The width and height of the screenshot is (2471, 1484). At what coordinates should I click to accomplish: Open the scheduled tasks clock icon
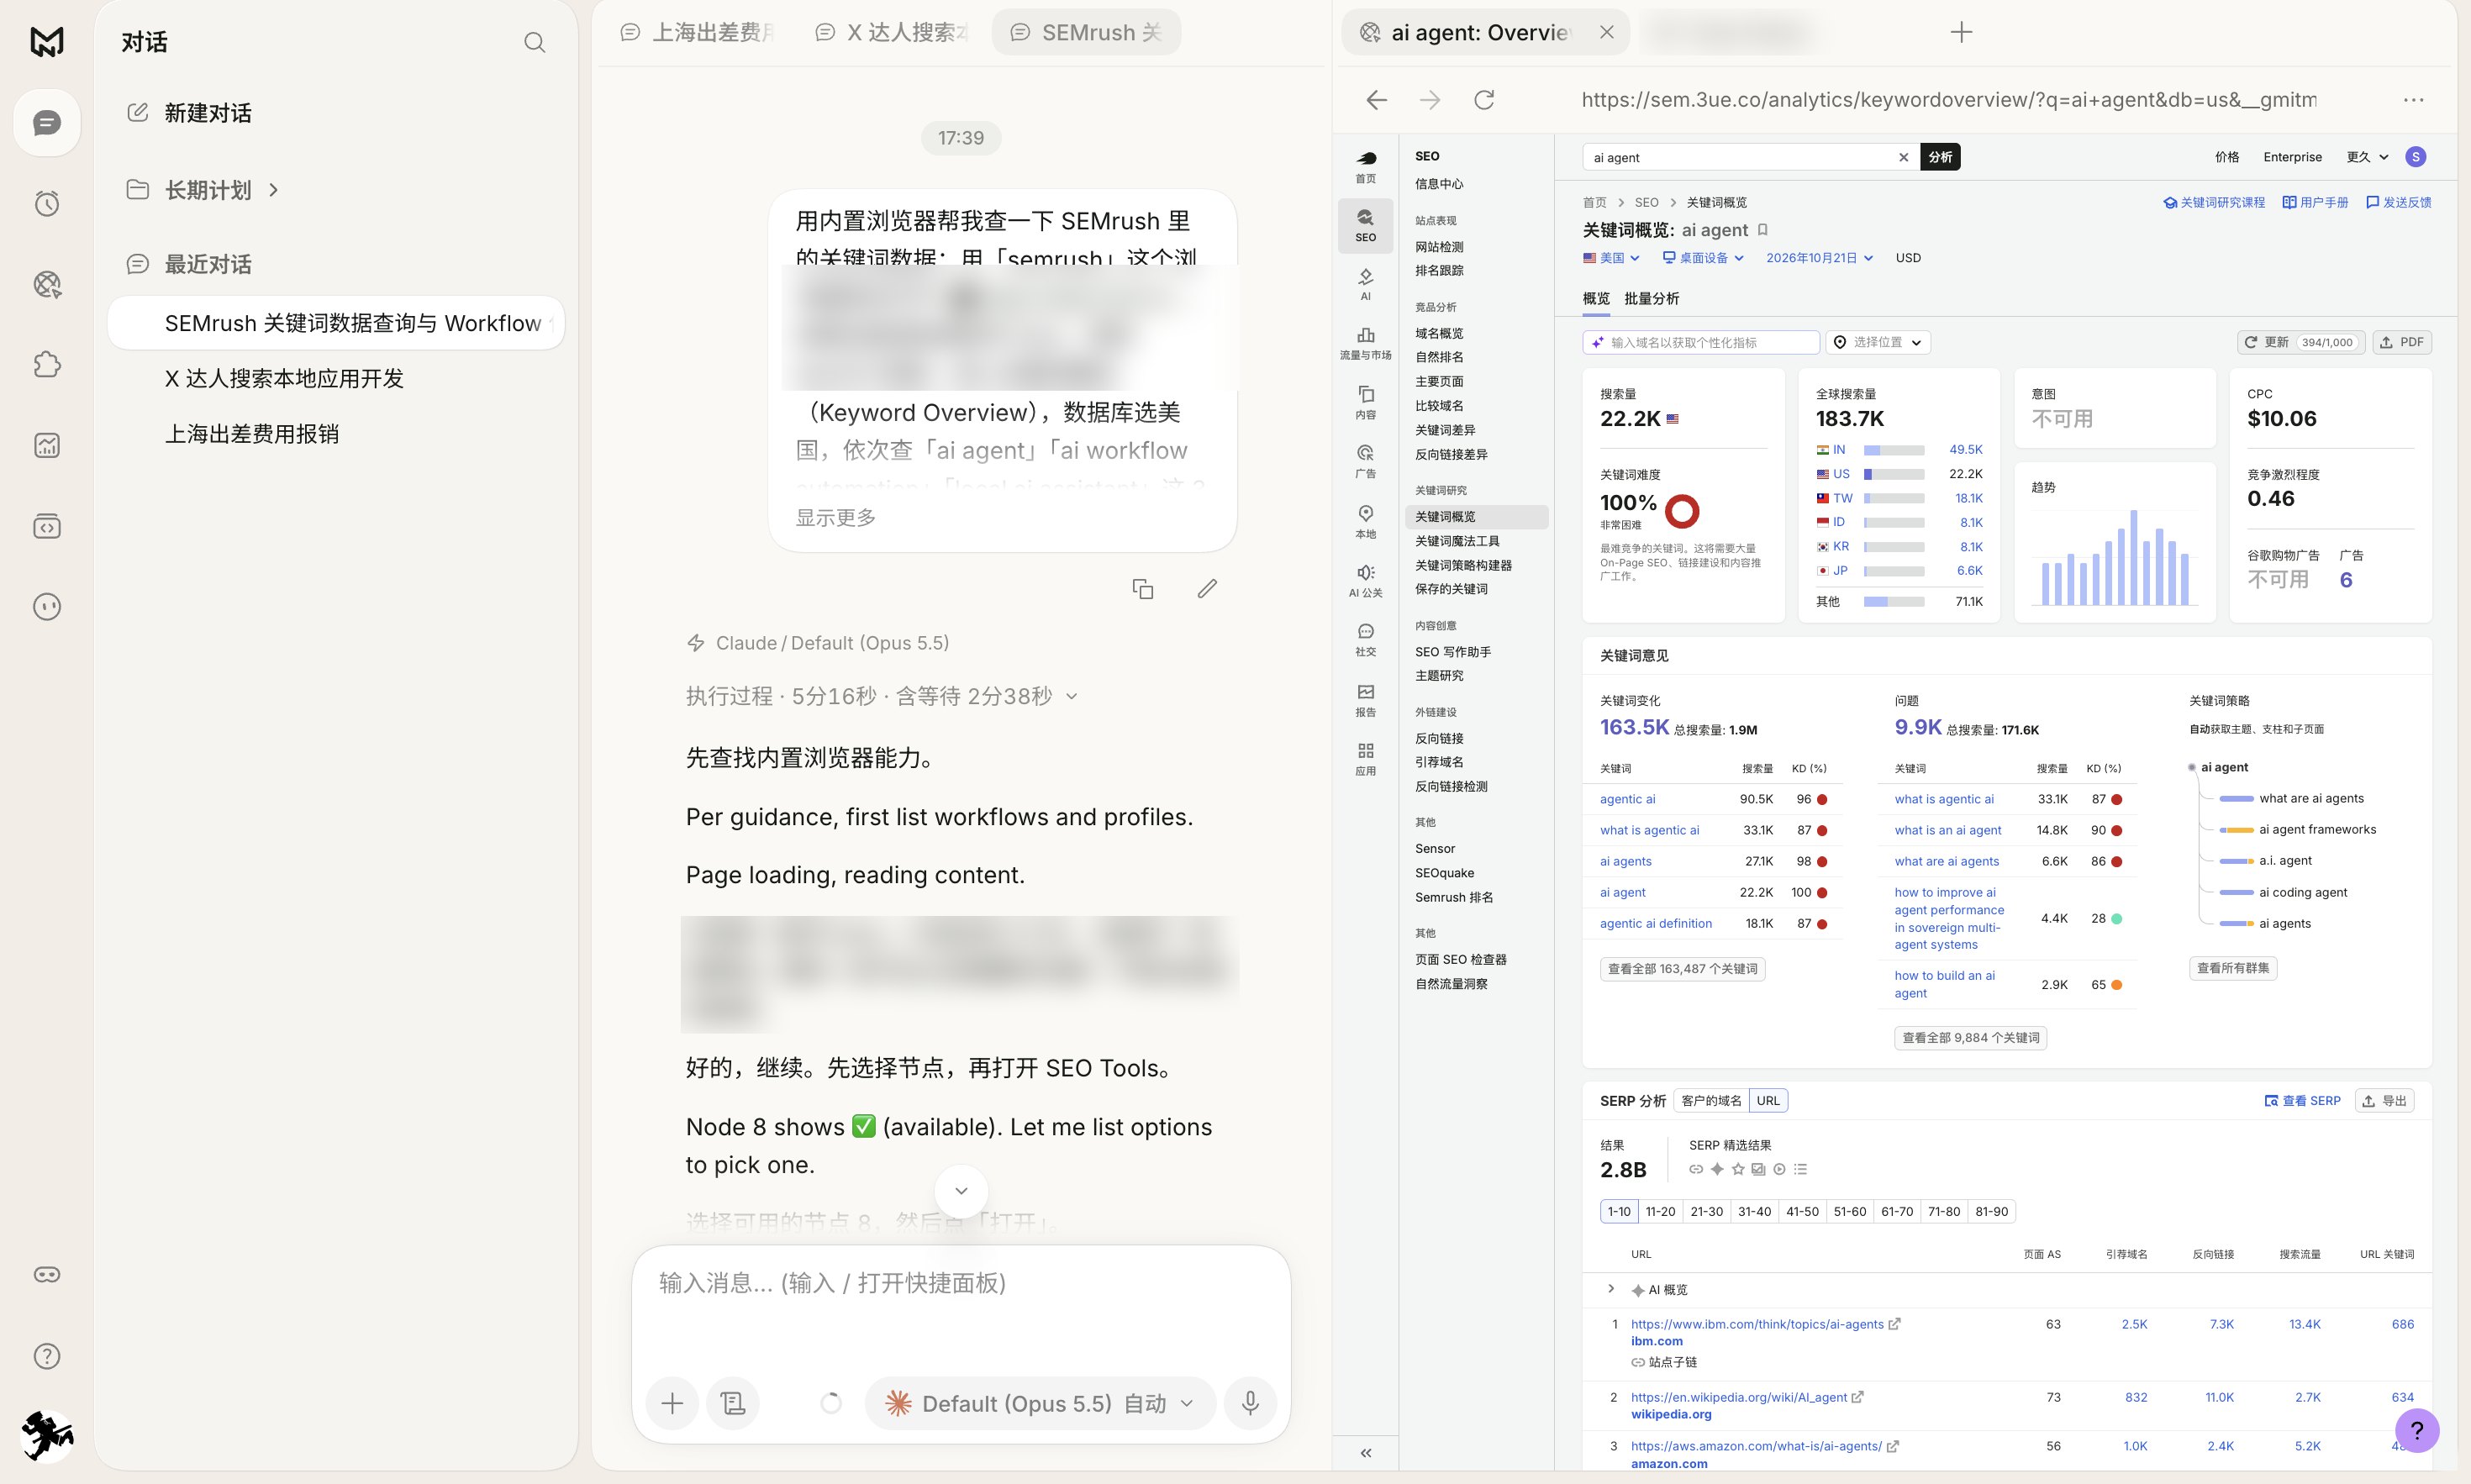(47, 203)
